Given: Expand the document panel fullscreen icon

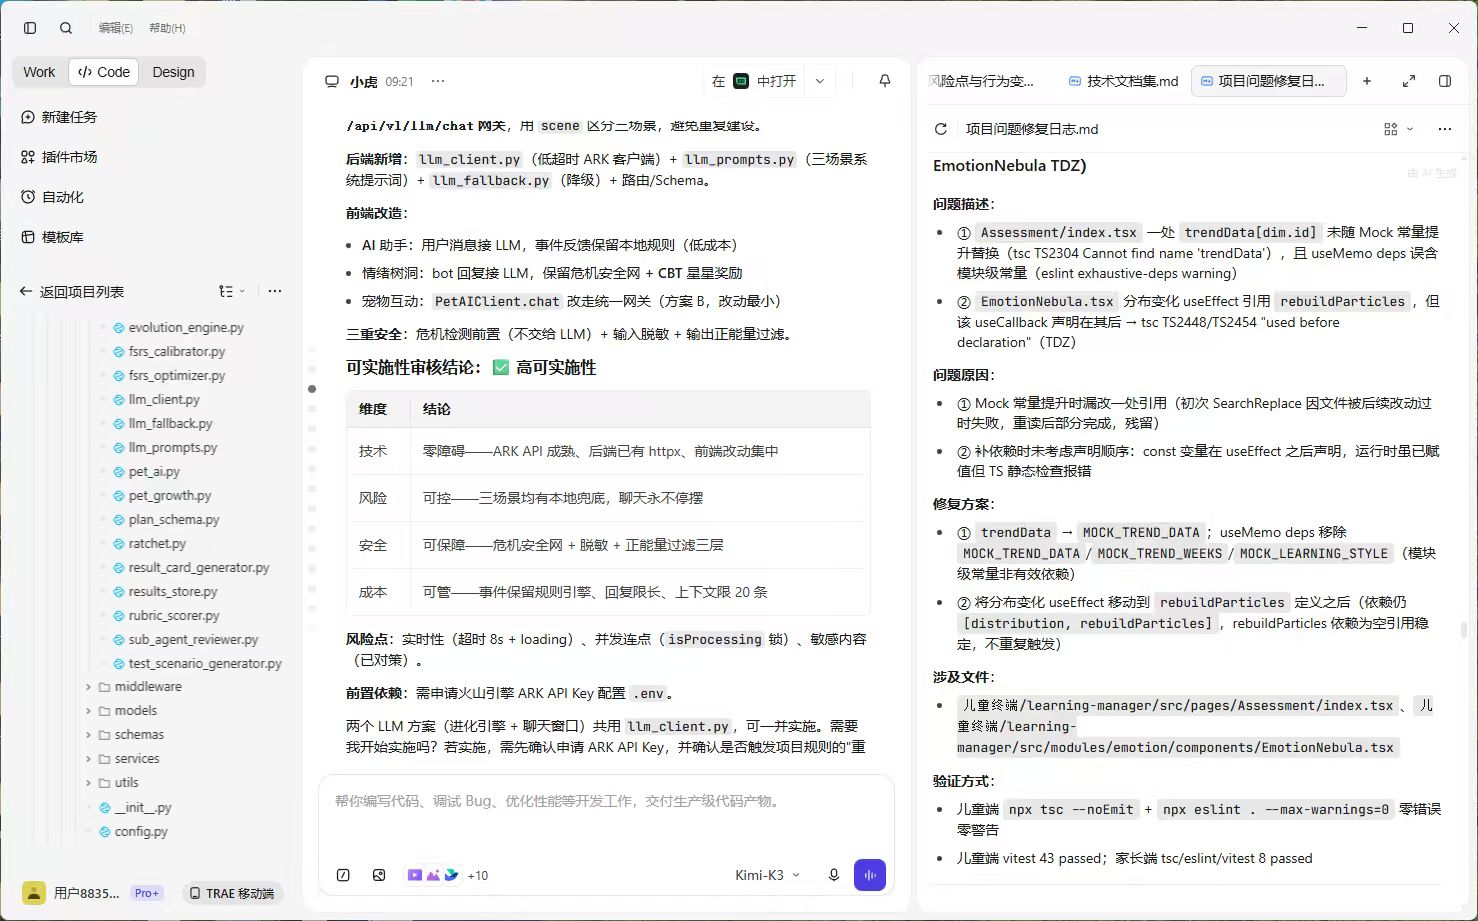Looking at the screenshot, I should click(1409, 81).
